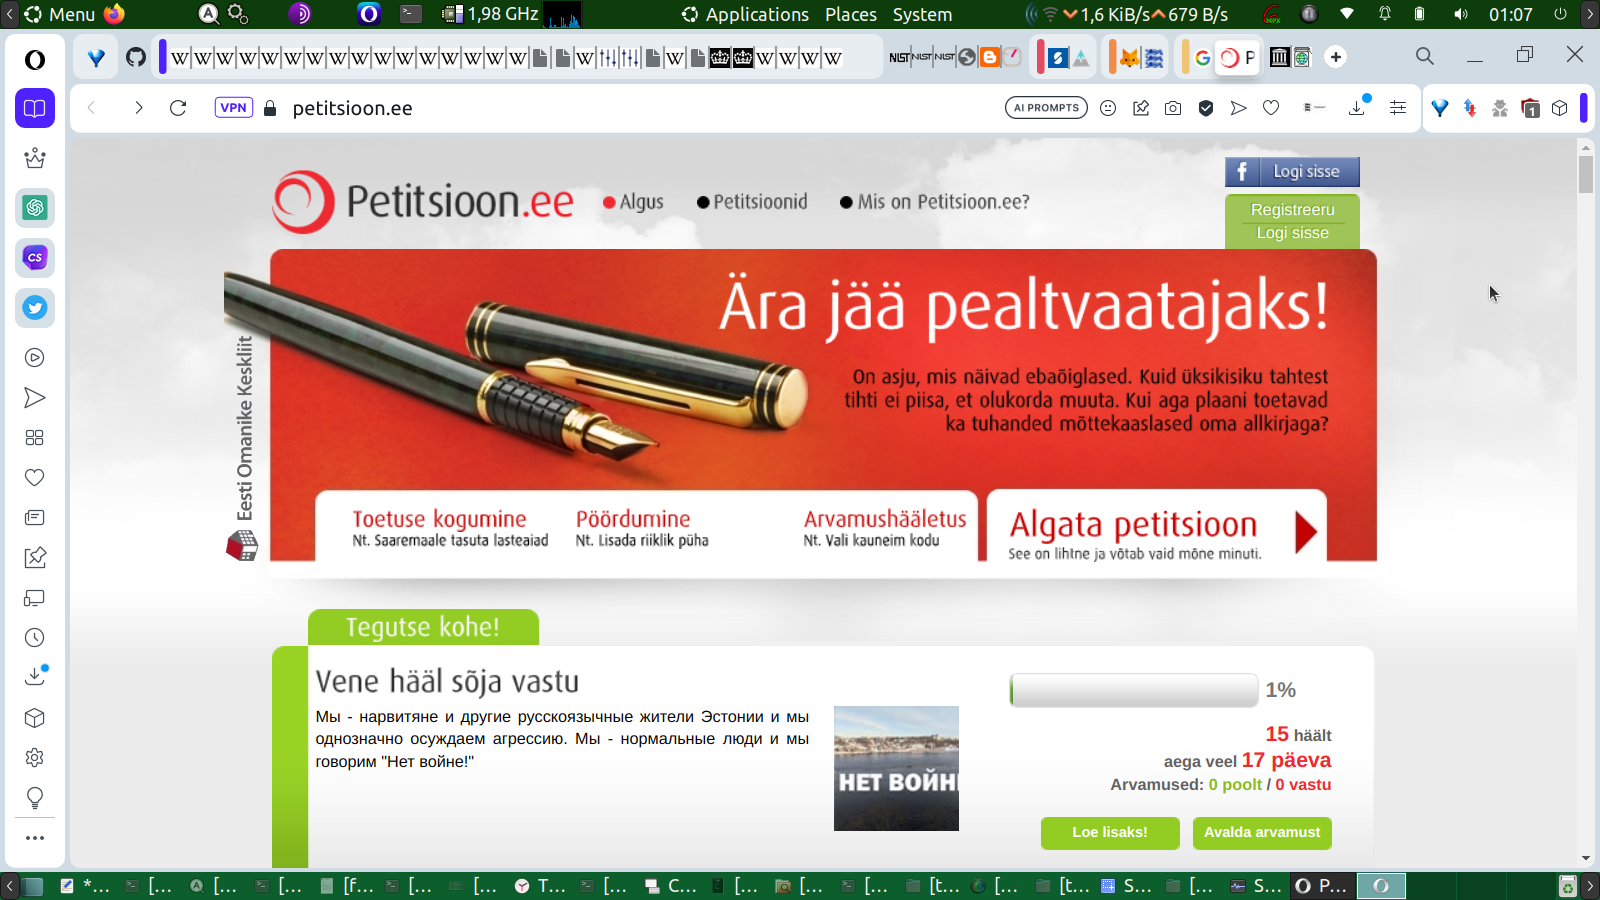Screen dimensions: 1600x900
Task: Open the CS app in the sidebar
Action: tap(35, 258)
